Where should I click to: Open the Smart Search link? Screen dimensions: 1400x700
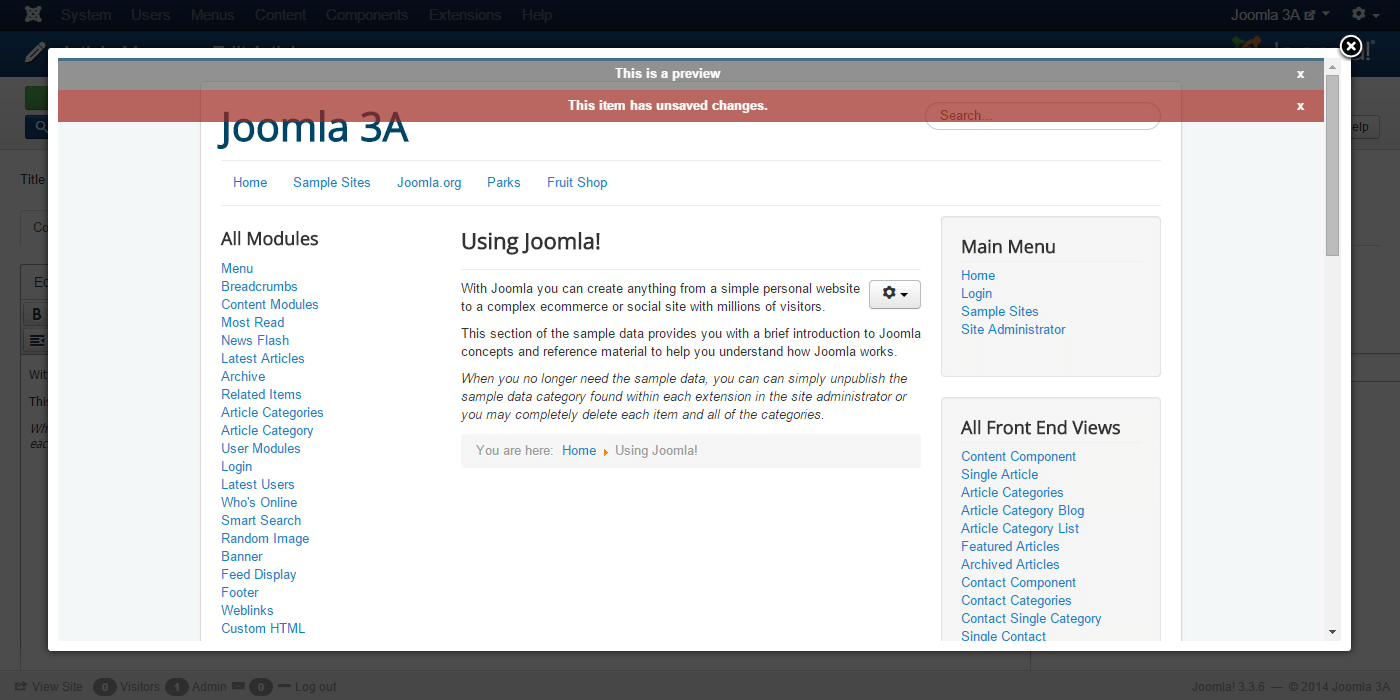tap(261, 521)
